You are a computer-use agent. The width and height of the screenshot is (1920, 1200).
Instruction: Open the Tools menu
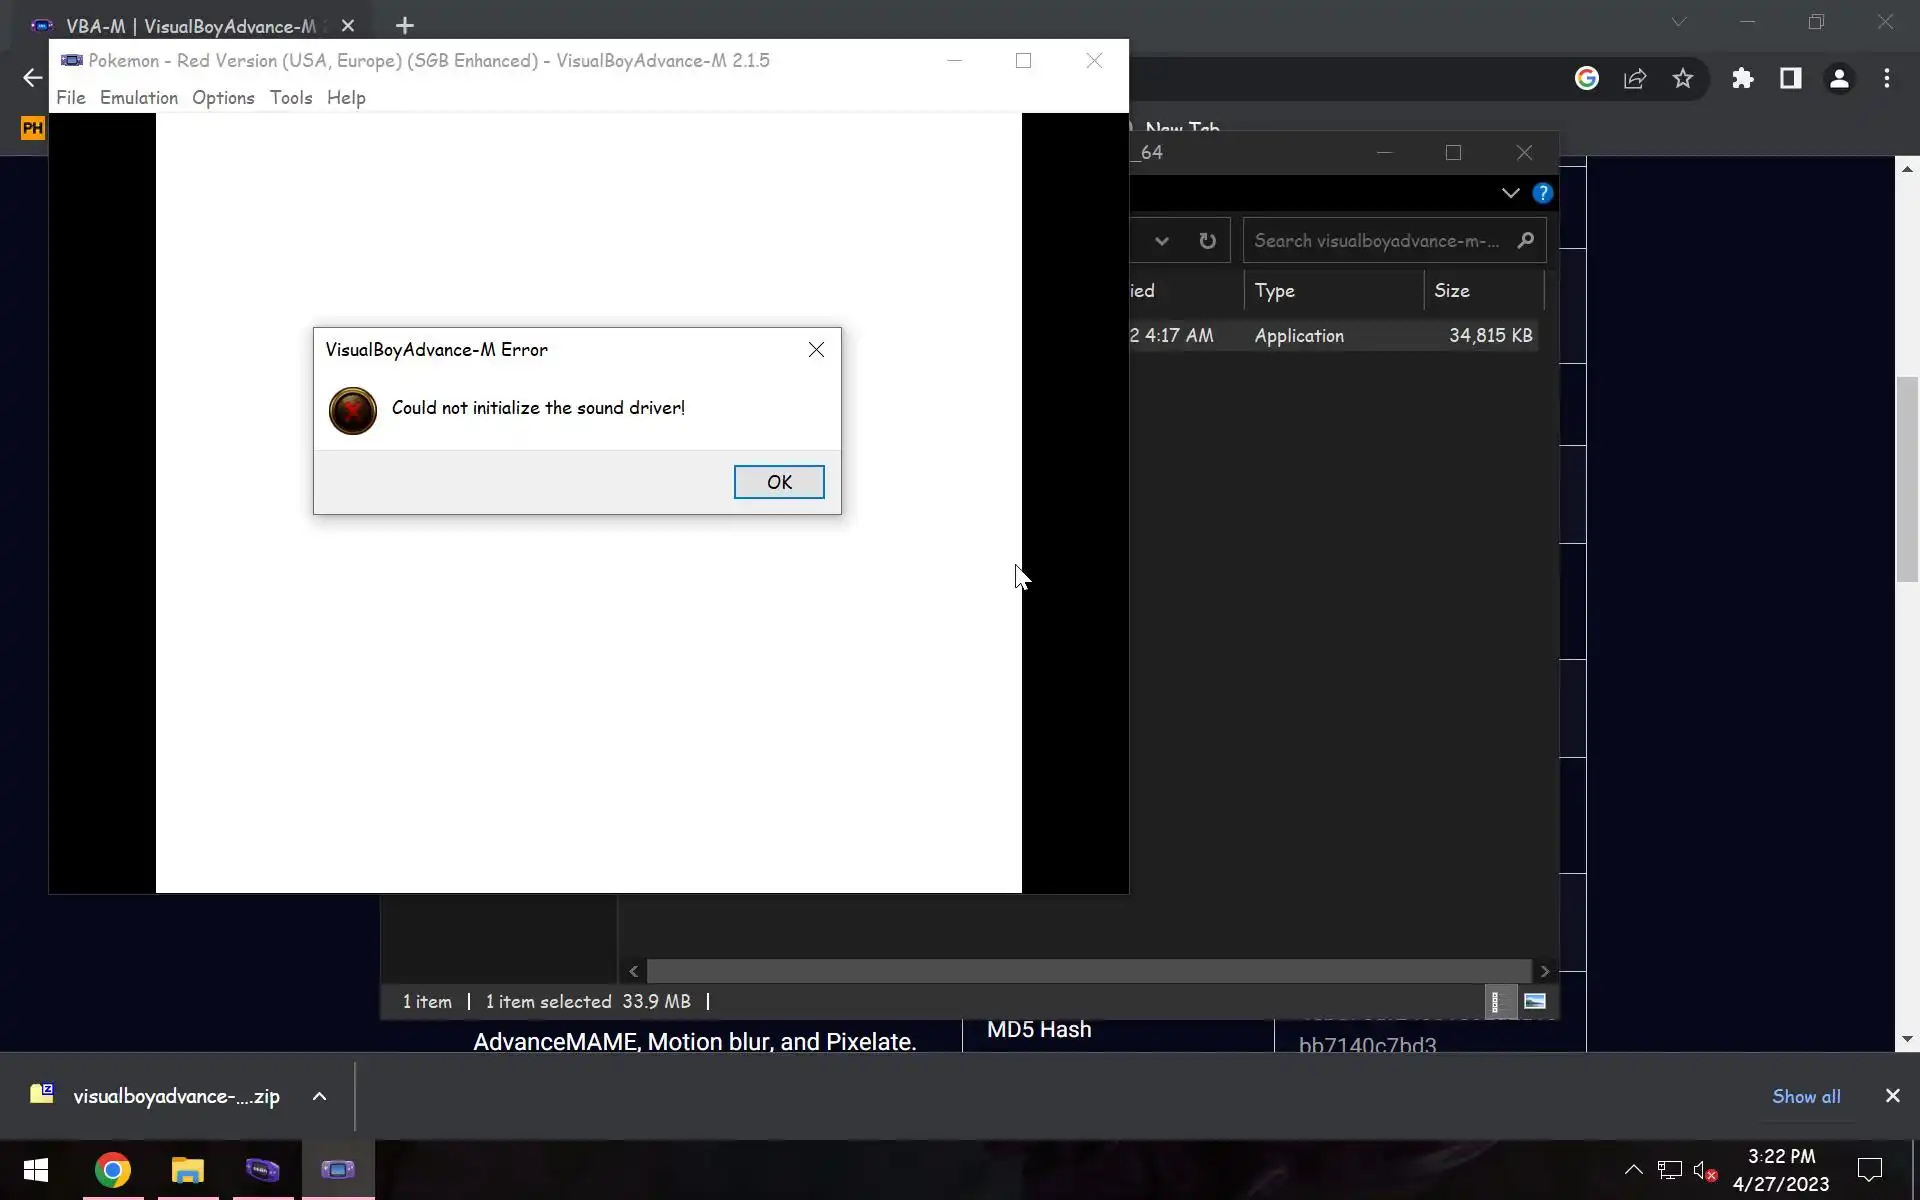tap(291, 97)
